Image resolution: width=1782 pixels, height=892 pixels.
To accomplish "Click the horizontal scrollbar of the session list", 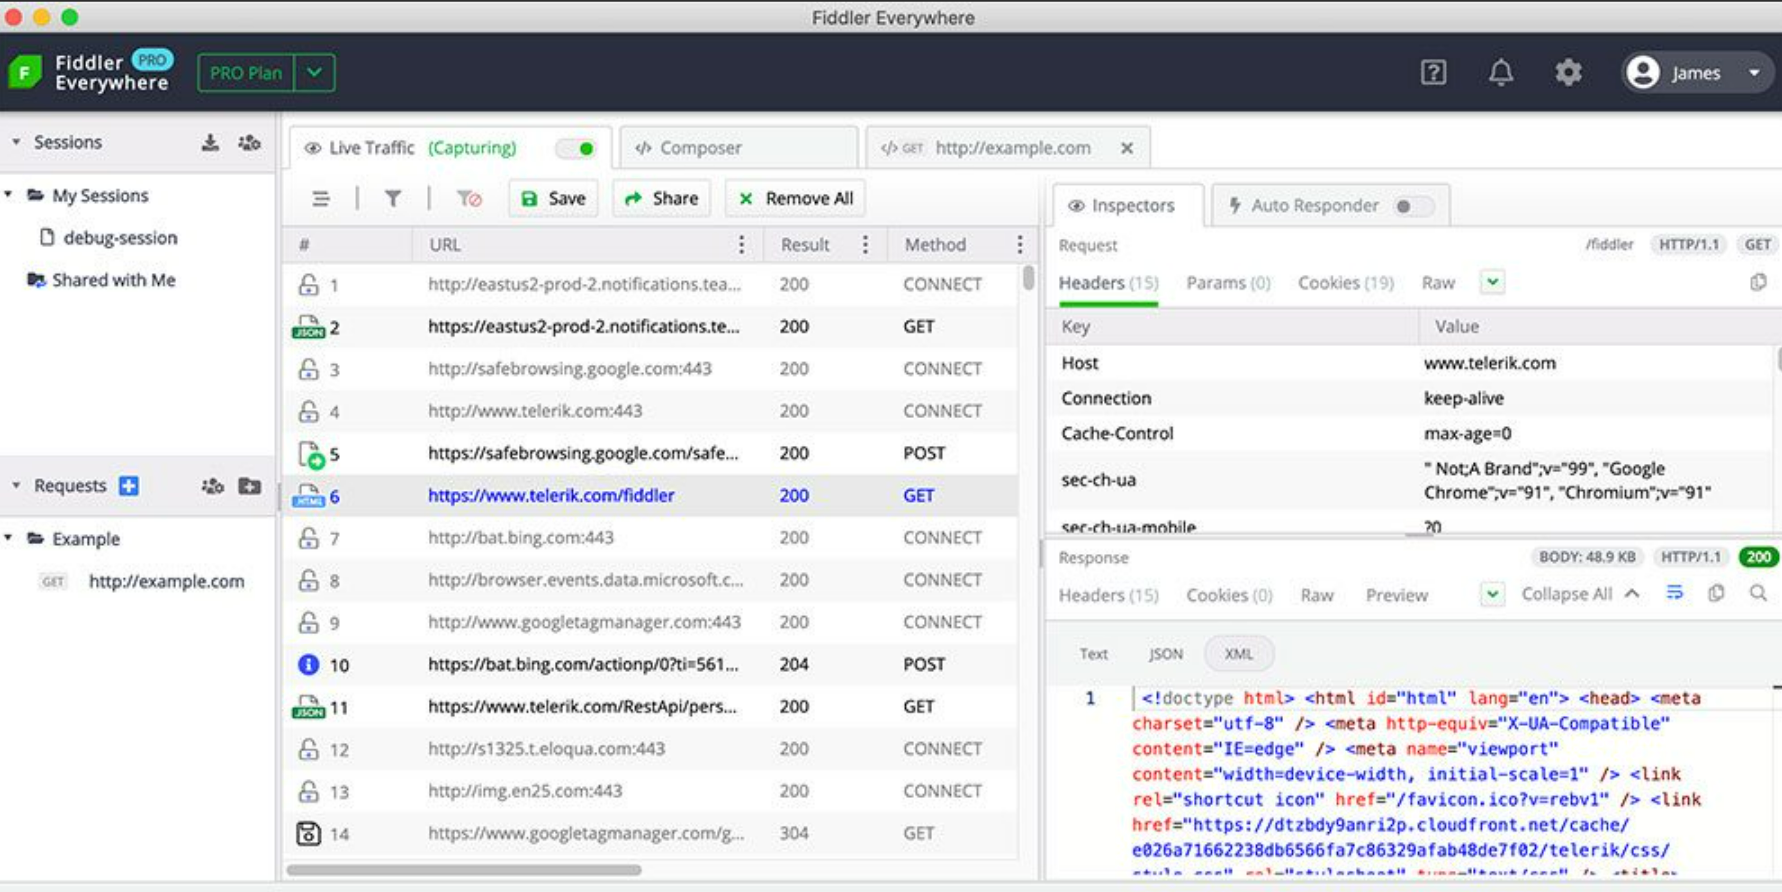I will pos(463,870).
